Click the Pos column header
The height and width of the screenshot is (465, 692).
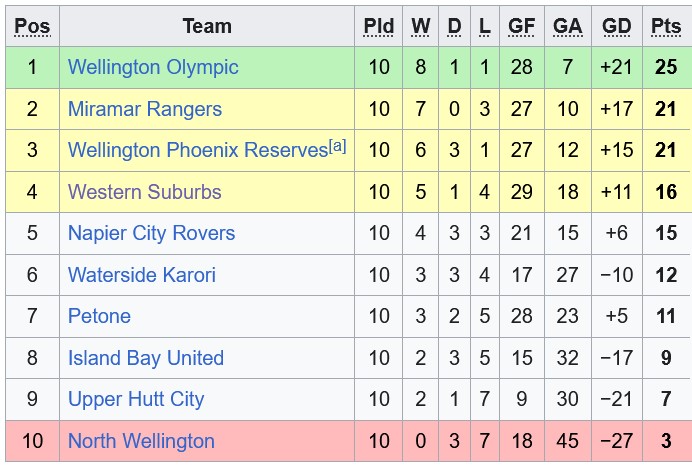32,26
